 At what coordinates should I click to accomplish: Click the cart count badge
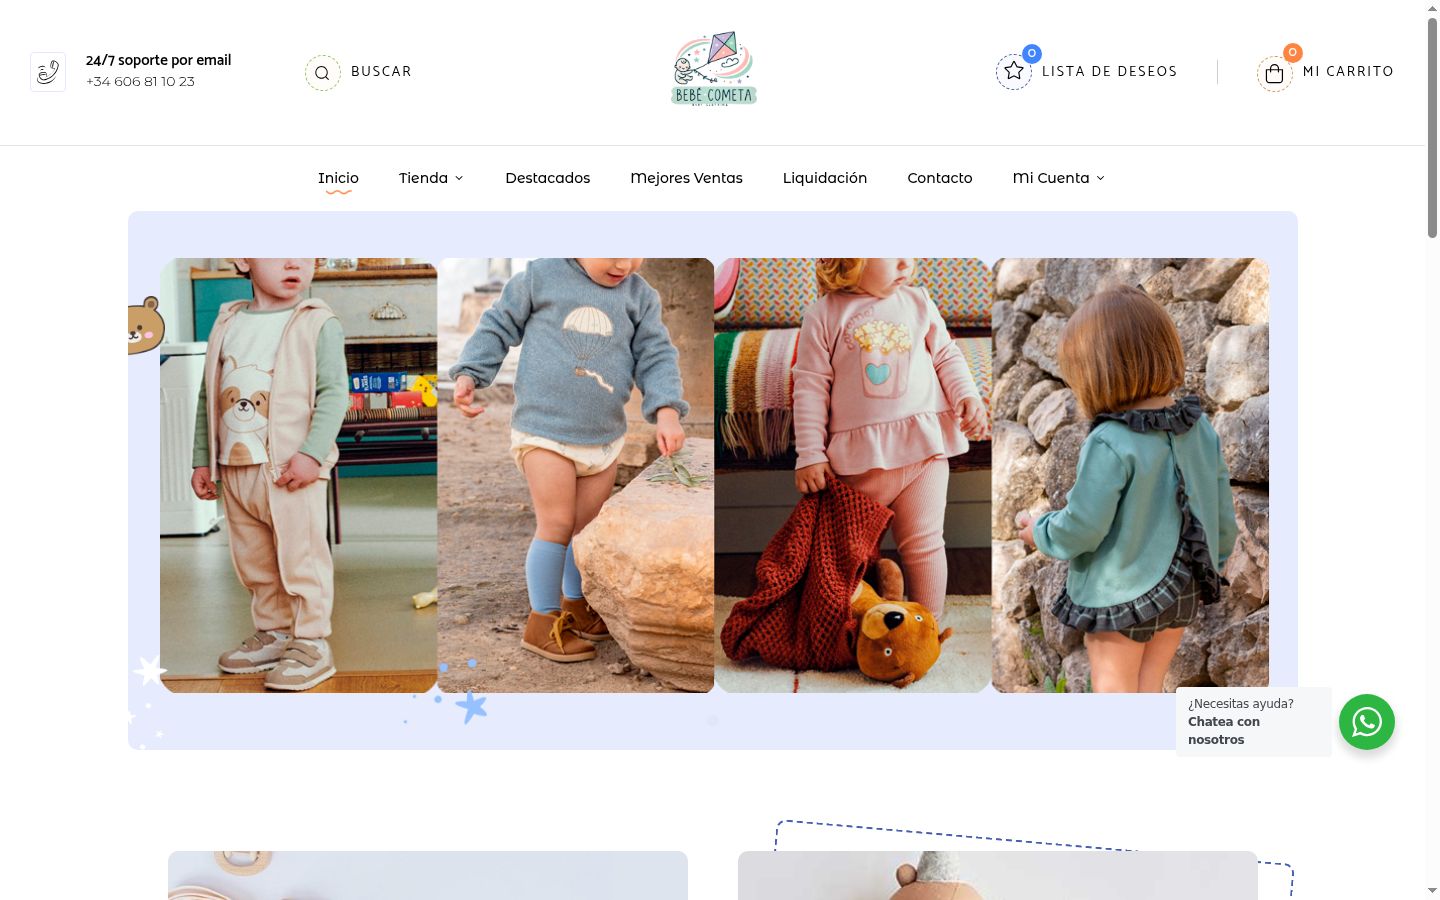click(1293, 52)
